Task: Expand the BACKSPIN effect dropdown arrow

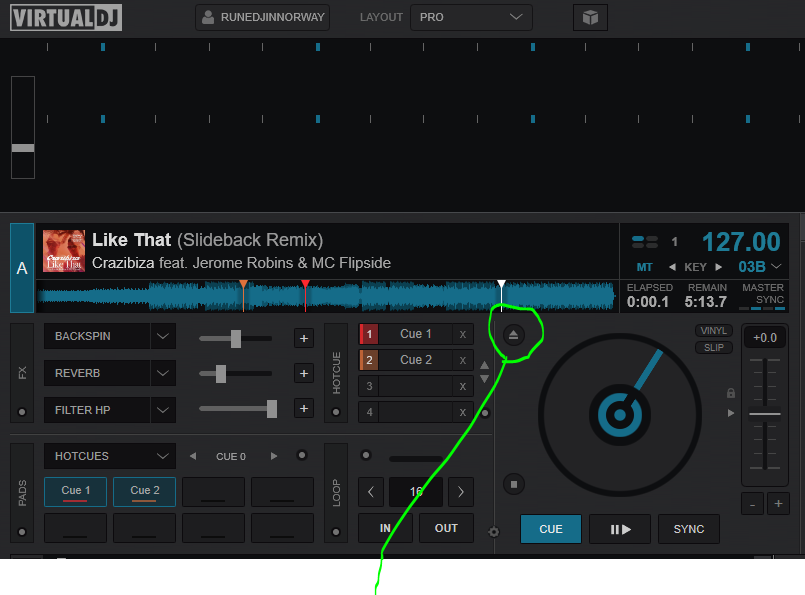Action: point(163,336)
